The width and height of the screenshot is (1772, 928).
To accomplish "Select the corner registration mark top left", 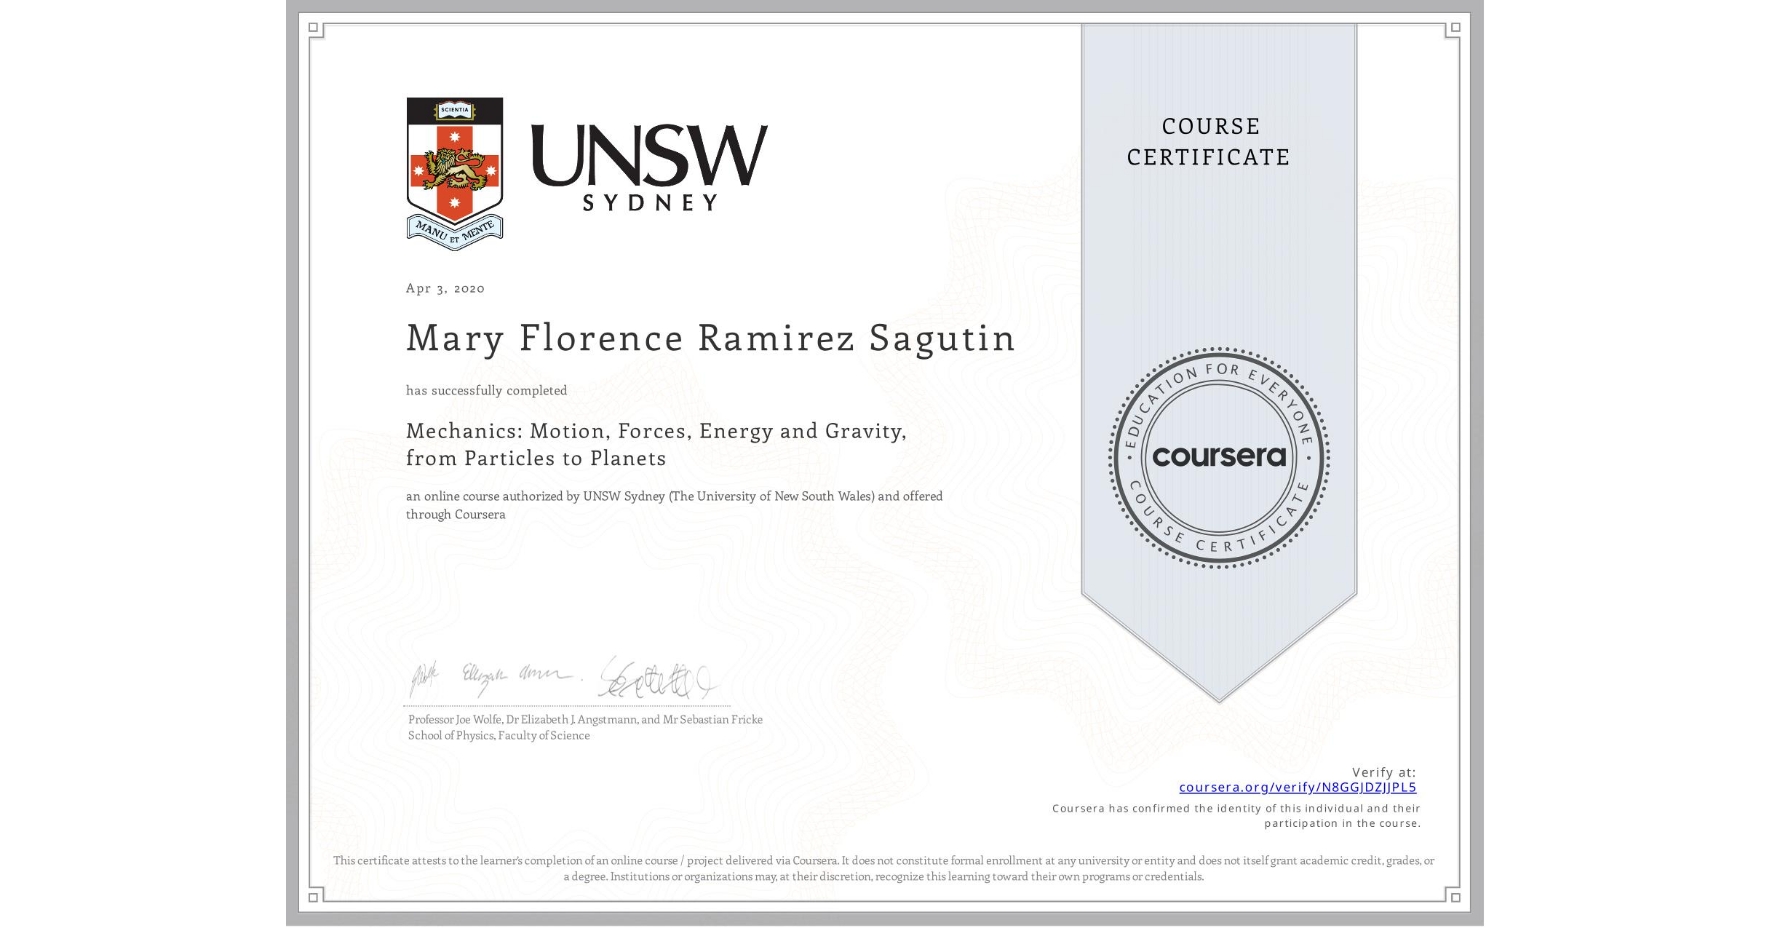I will pos(313,27).
